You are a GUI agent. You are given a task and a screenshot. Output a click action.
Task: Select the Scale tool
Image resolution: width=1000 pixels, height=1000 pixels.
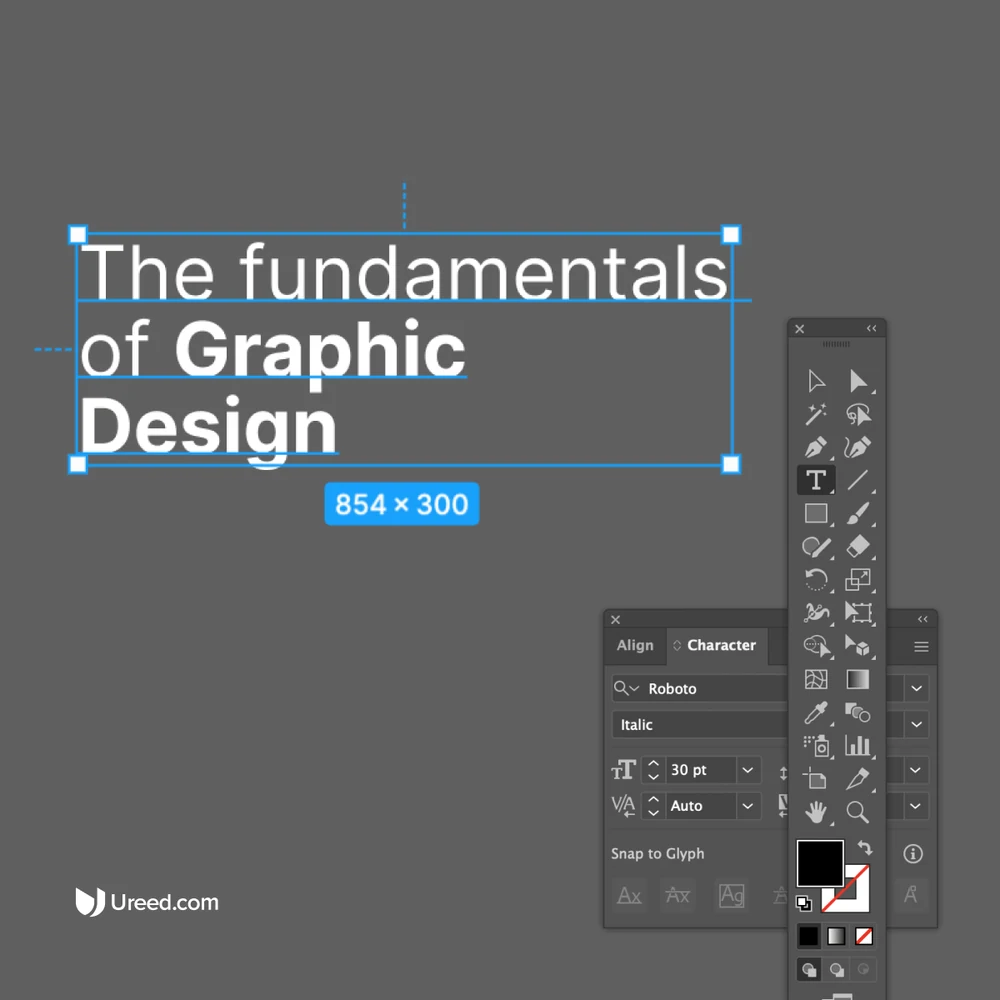click(858, 580)
